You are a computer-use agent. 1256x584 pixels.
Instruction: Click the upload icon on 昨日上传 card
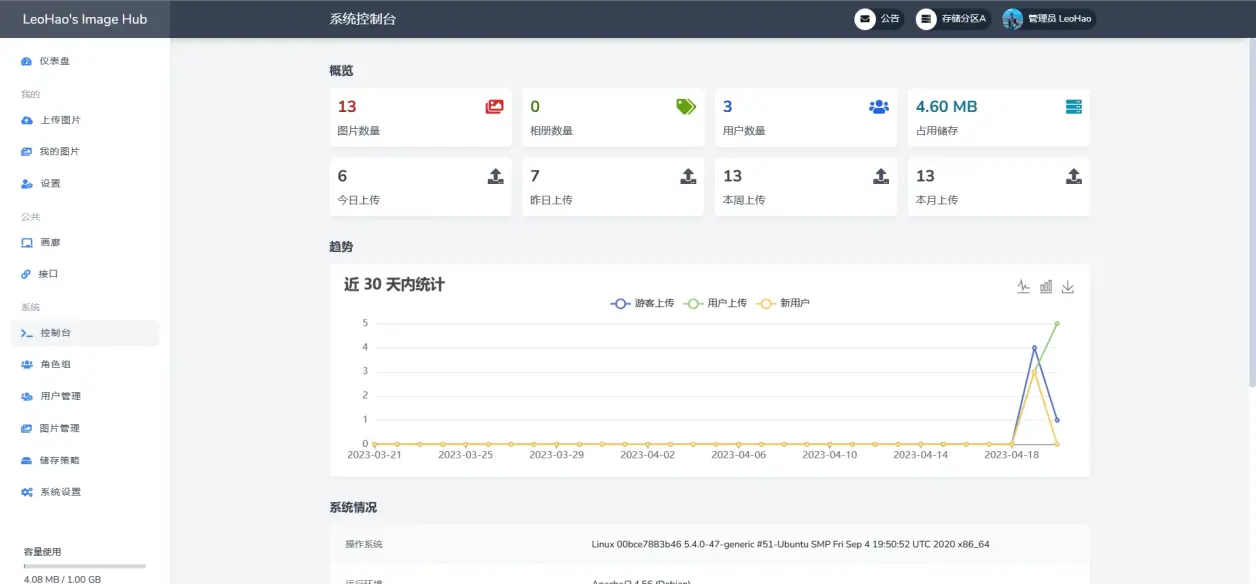coord(688,176)
